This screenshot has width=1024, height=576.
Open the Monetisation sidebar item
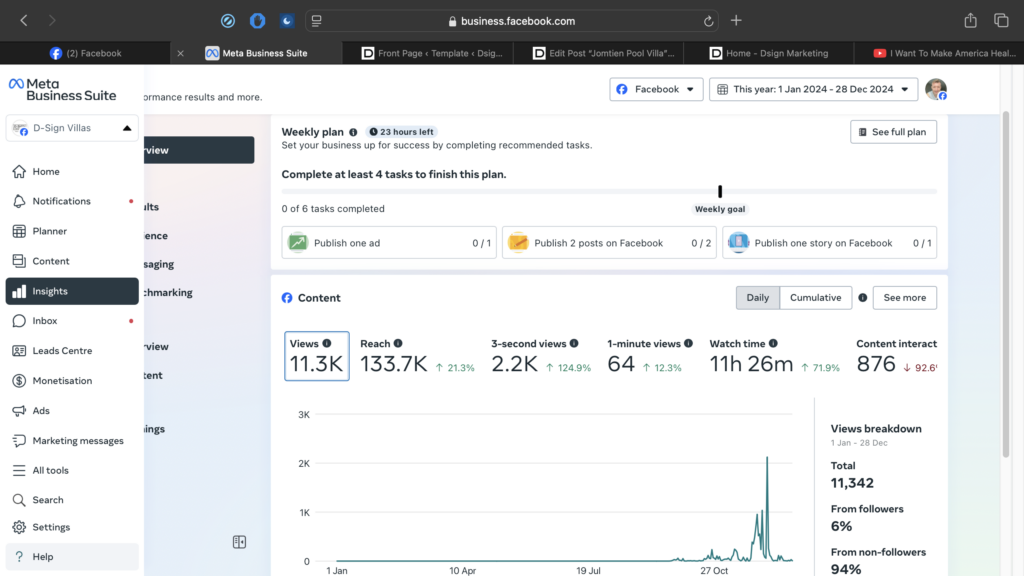coord(72,381)
